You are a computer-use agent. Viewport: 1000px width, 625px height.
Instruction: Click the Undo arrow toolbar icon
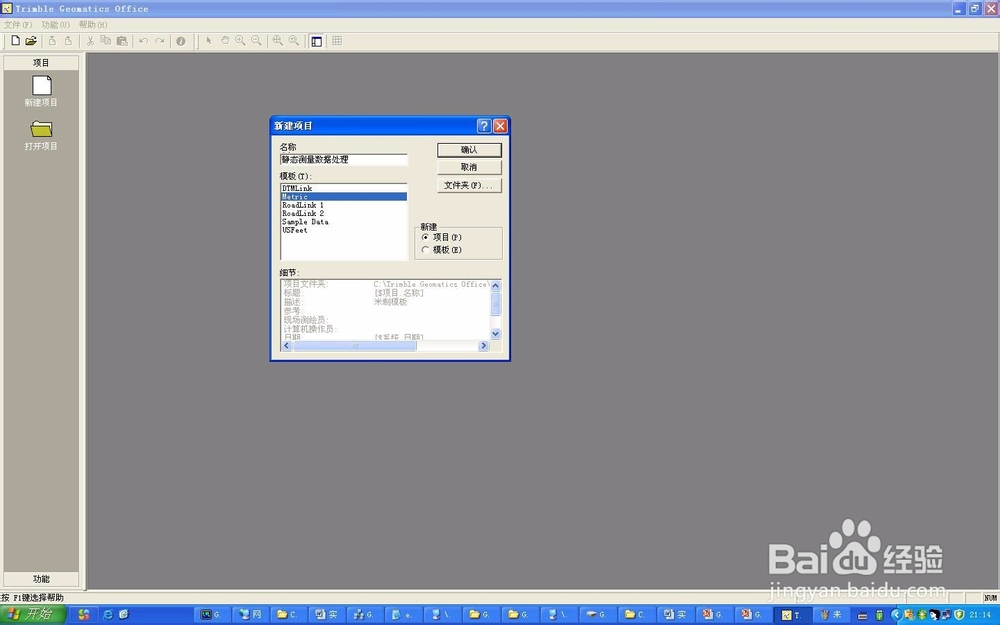[x=143, y=41]
